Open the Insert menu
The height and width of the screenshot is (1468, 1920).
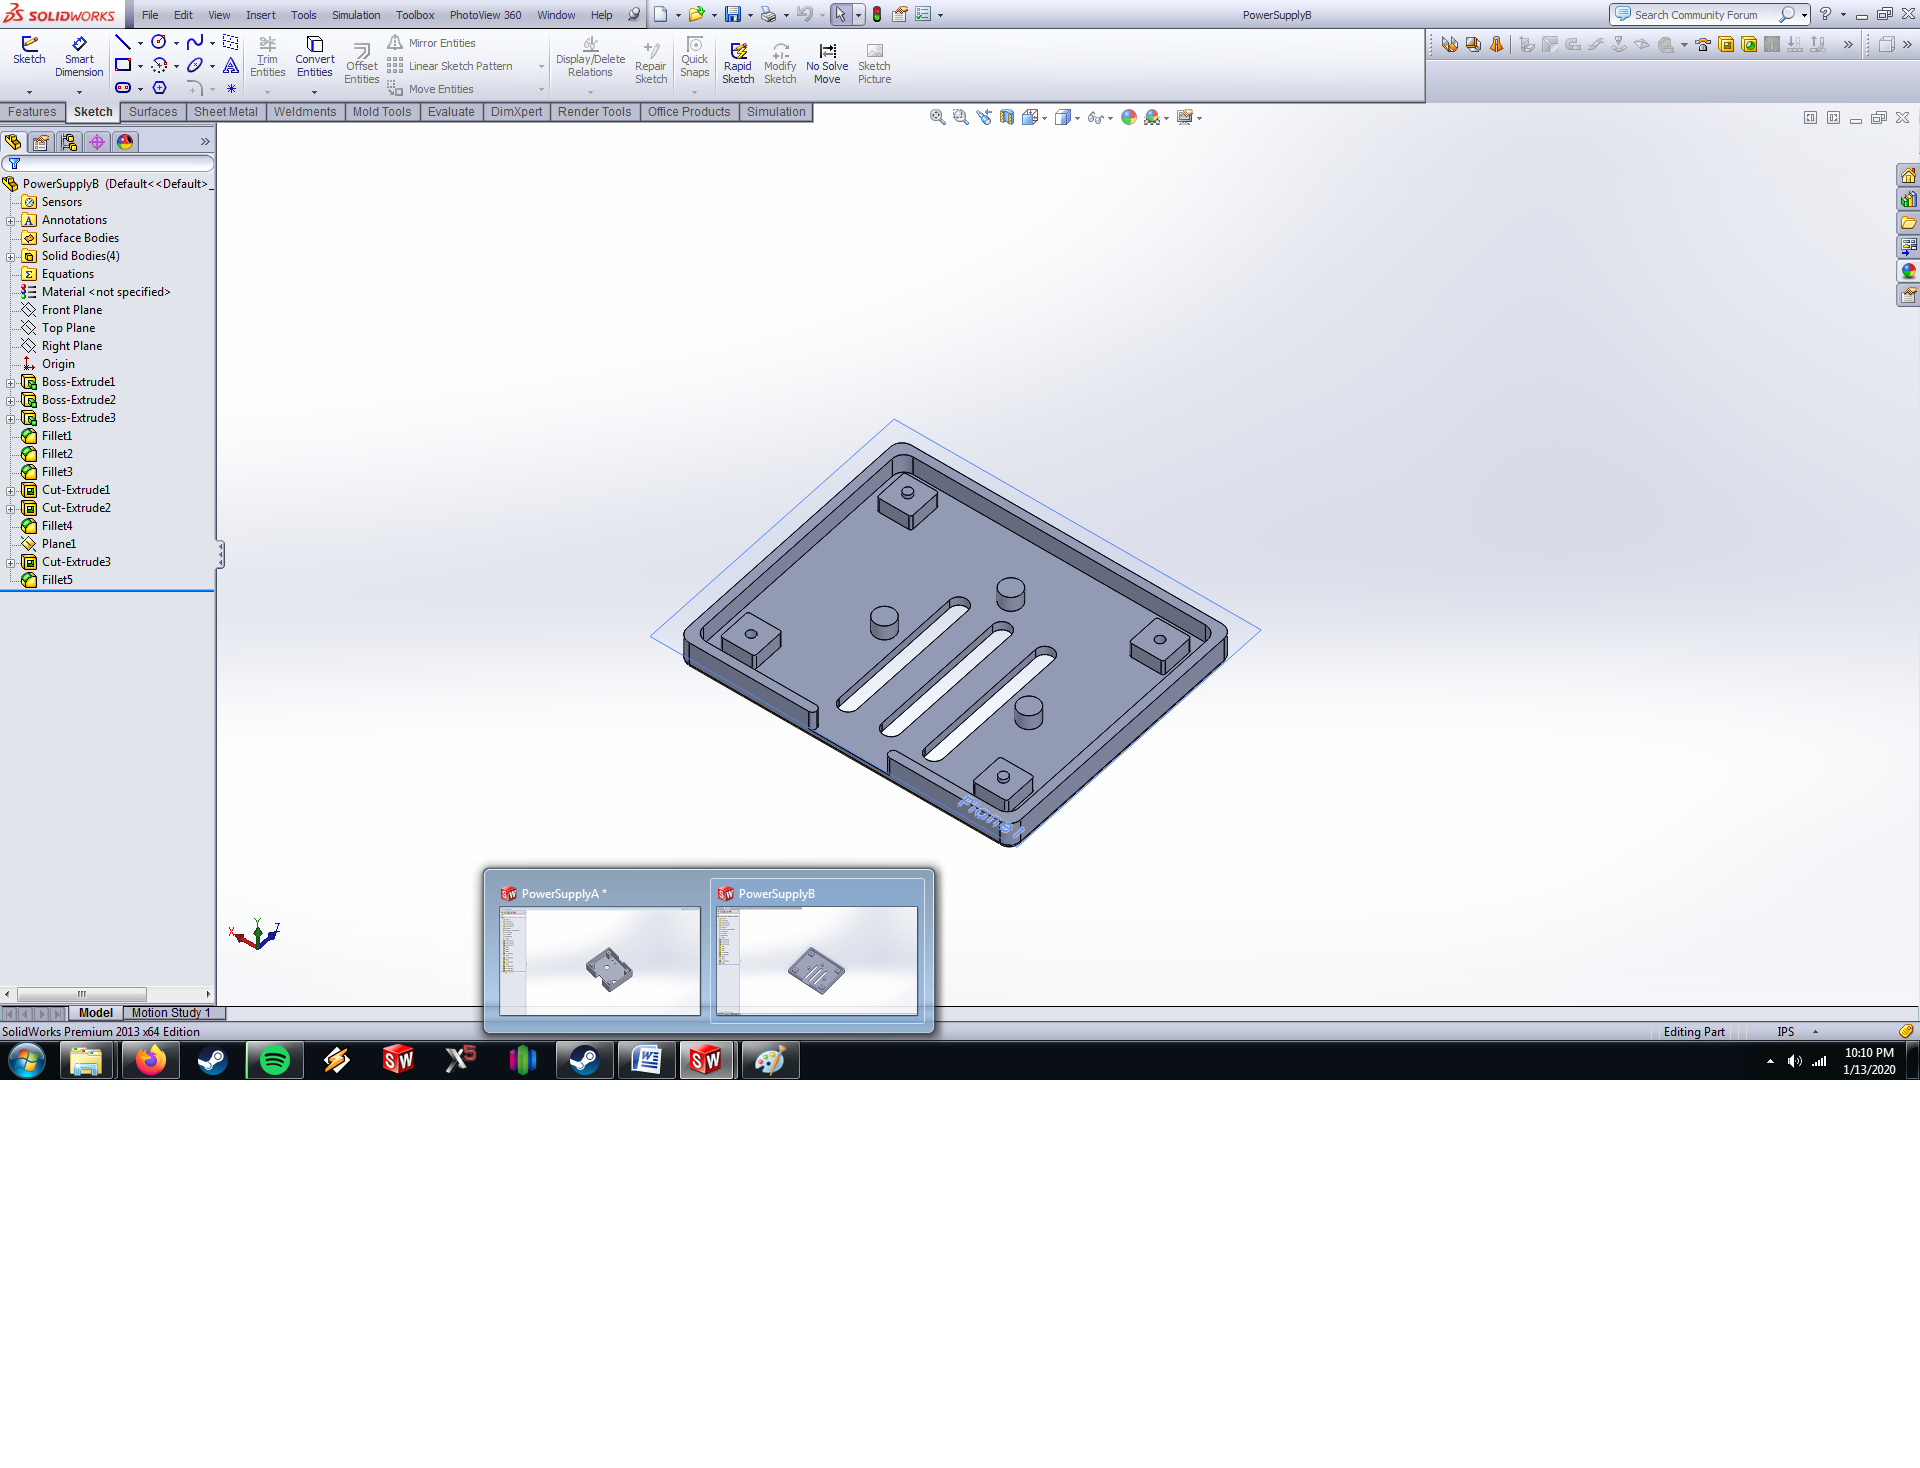click(260, 15)
